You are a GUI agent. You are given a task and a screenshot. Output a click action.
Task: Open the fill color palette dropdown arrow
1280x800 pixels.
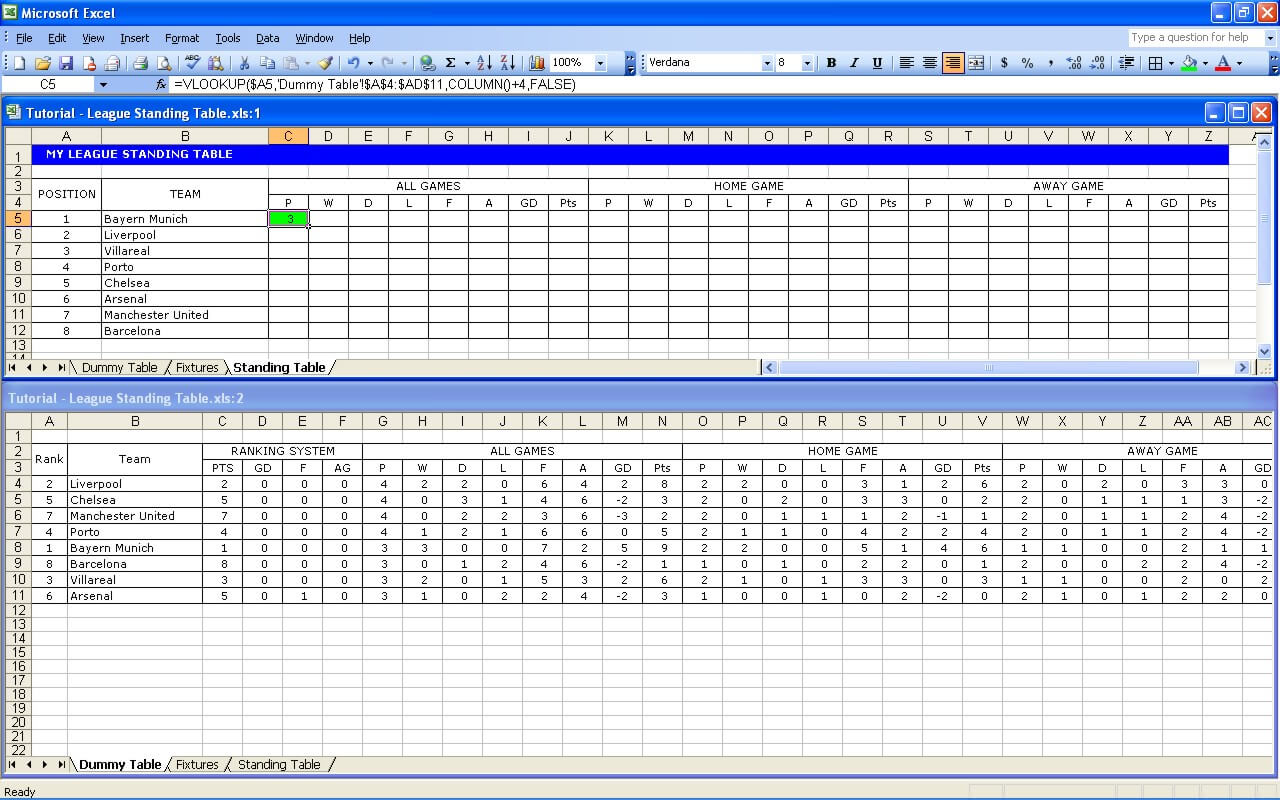point(1205,63)
